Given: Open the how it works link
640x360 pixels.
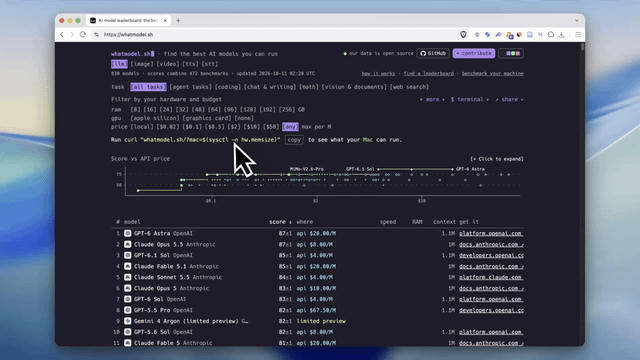Looking at the screenshot, I should point(378,74).
